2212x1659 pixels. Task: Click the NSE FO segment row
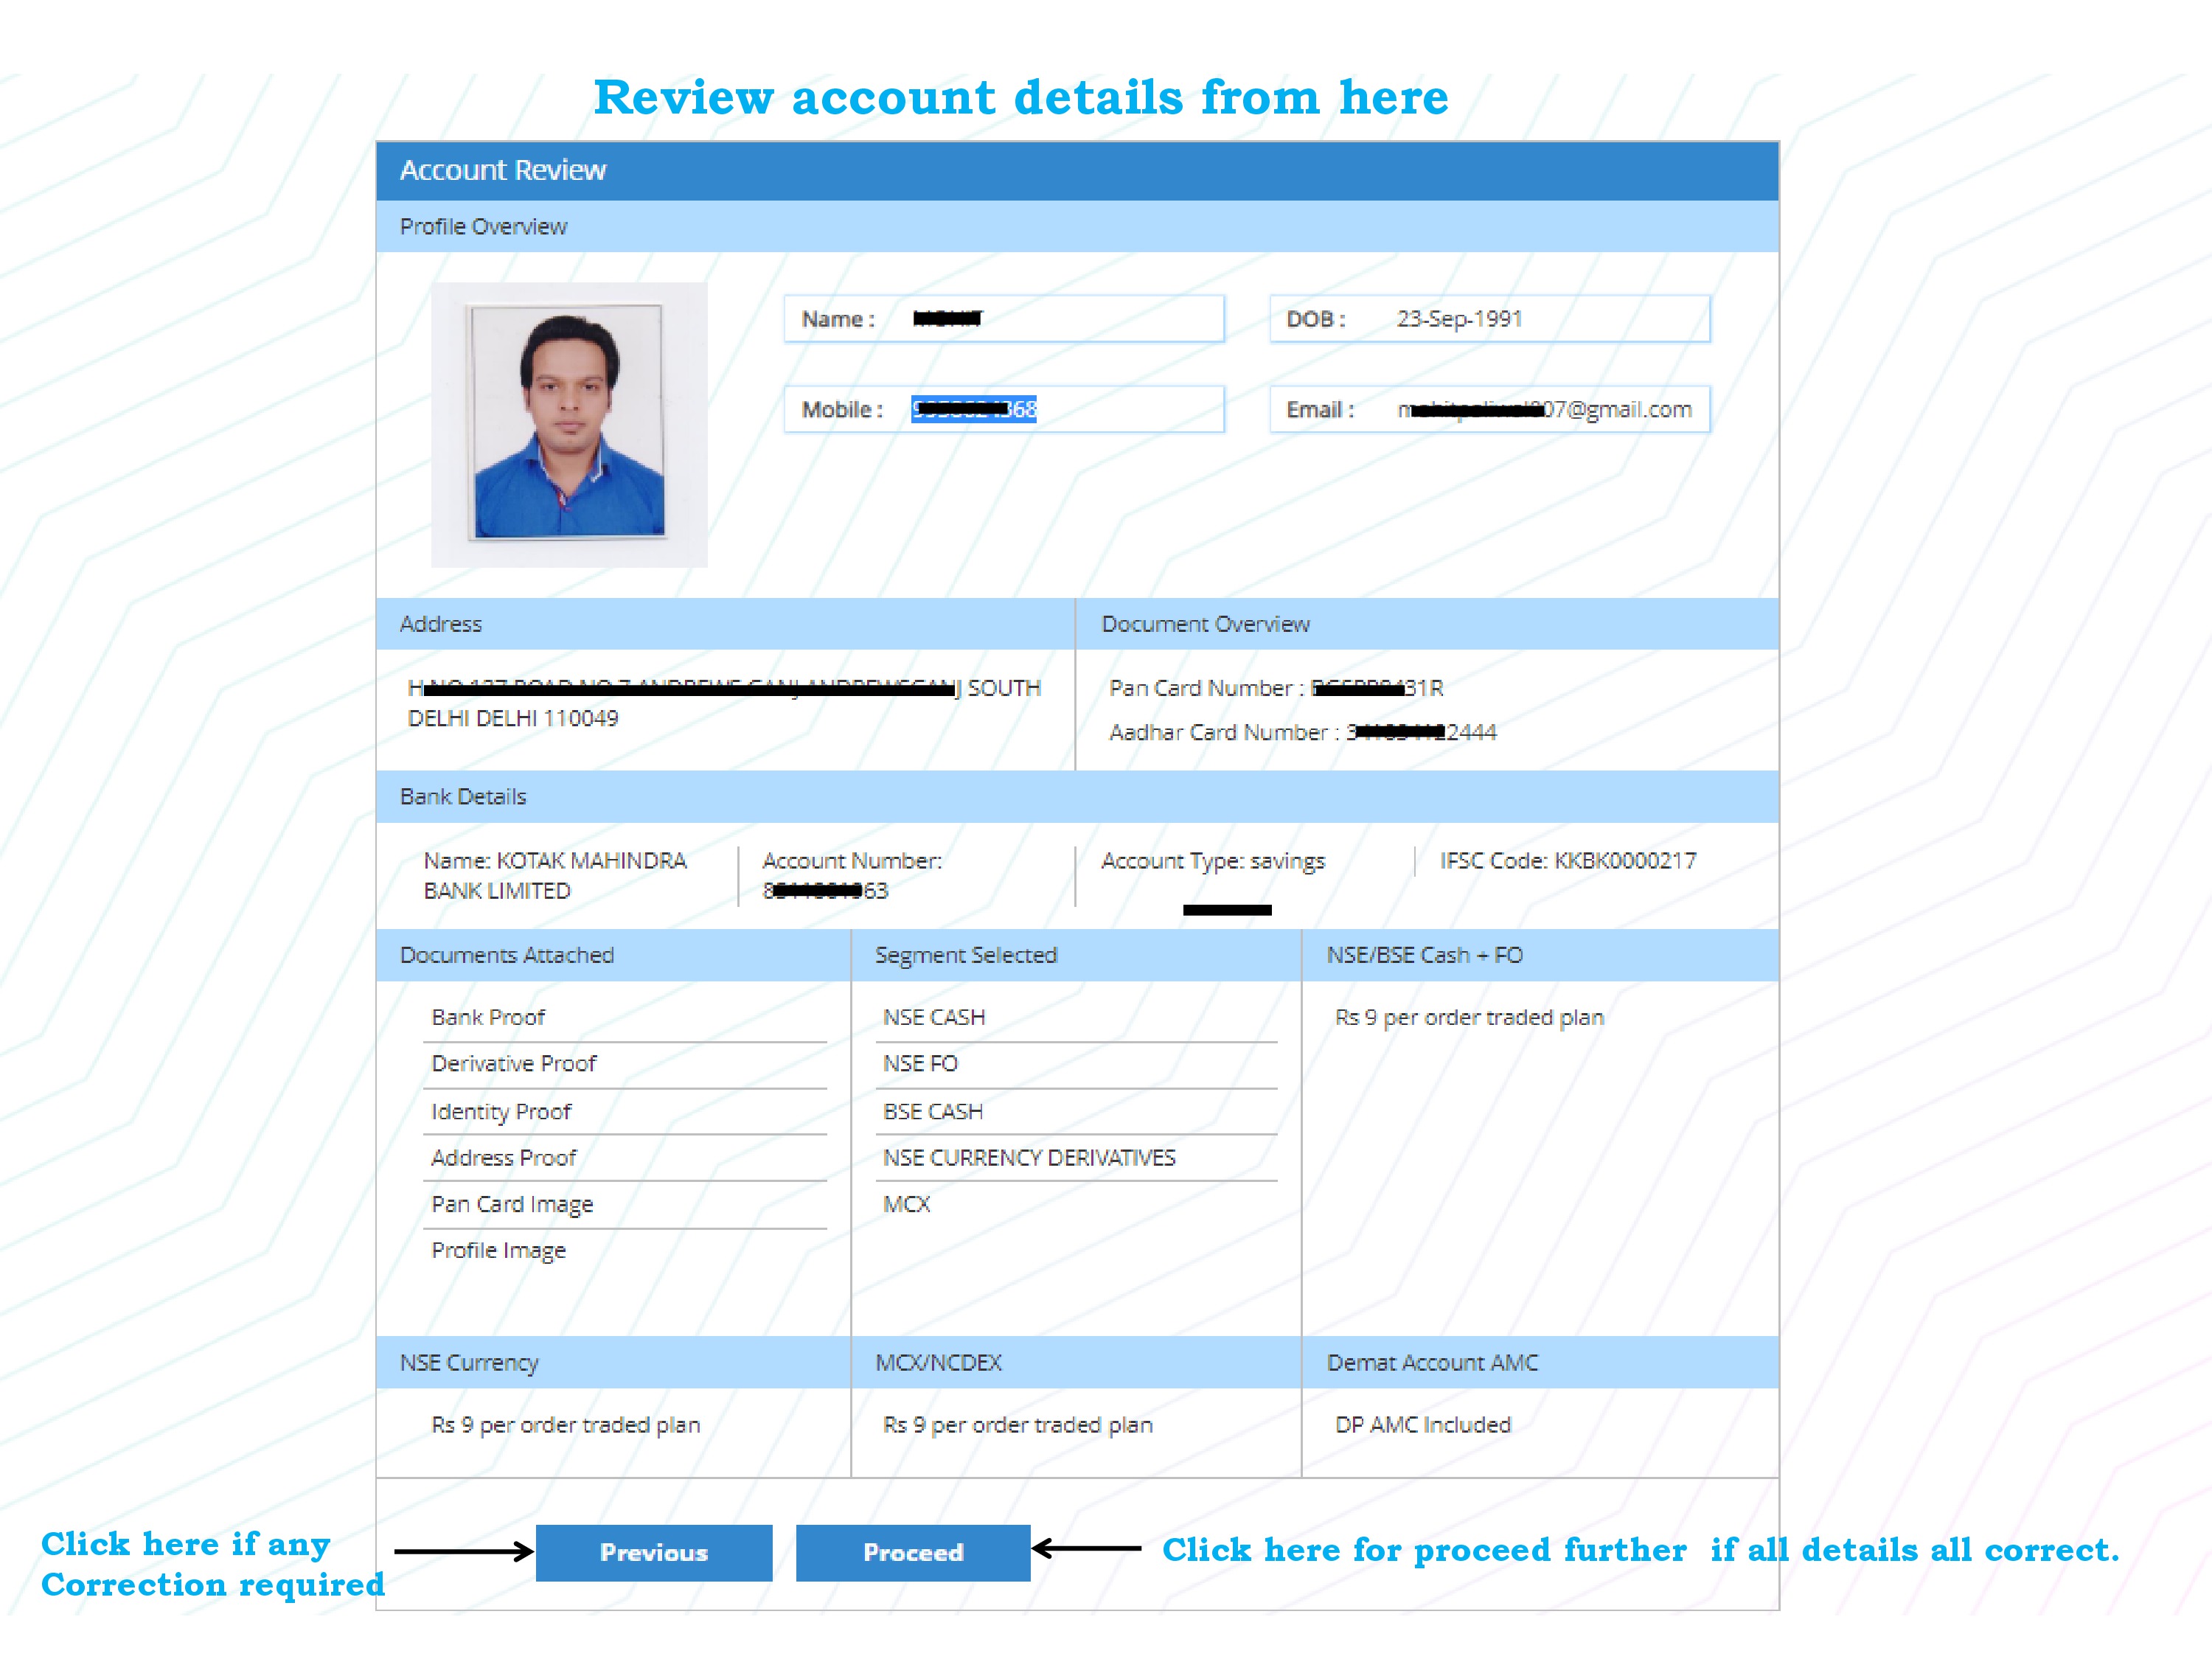click(x=920, y=1063)
